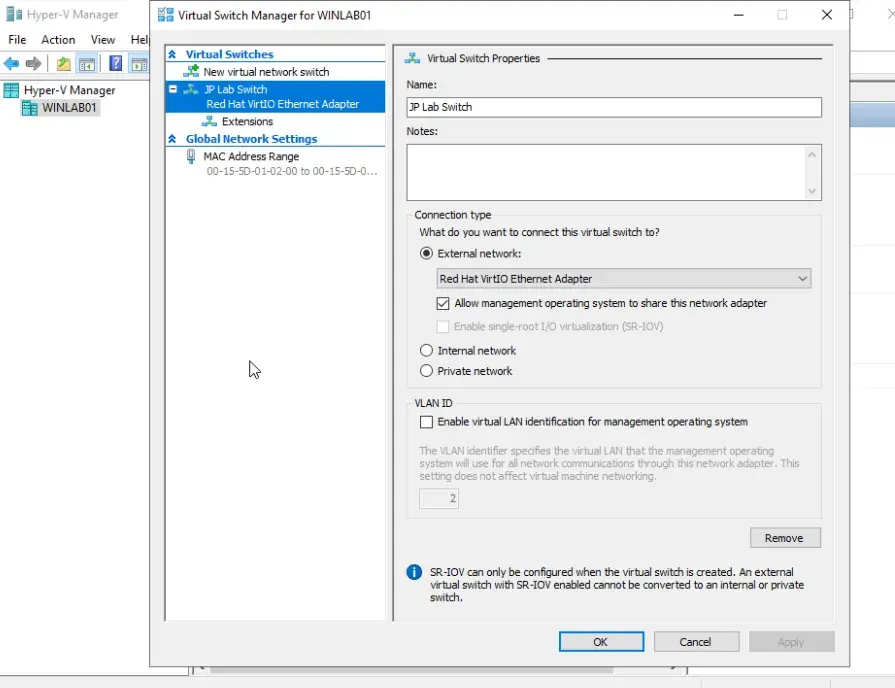Open the Hyper-V Manager window title bar icon
This screenshot has height=688, width=895.
point(14,14)
